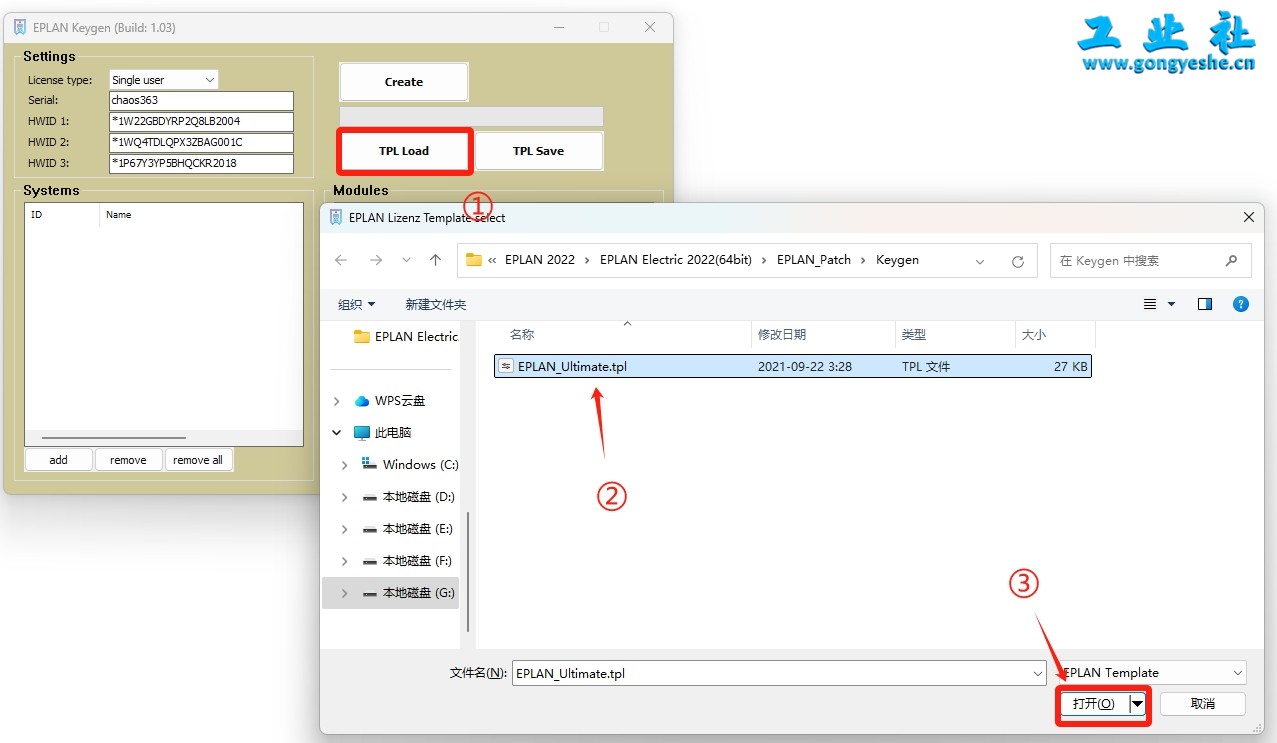Open the view layout options icon
The height and width of the screenshot is (743, 1277).
[1150, 304]
